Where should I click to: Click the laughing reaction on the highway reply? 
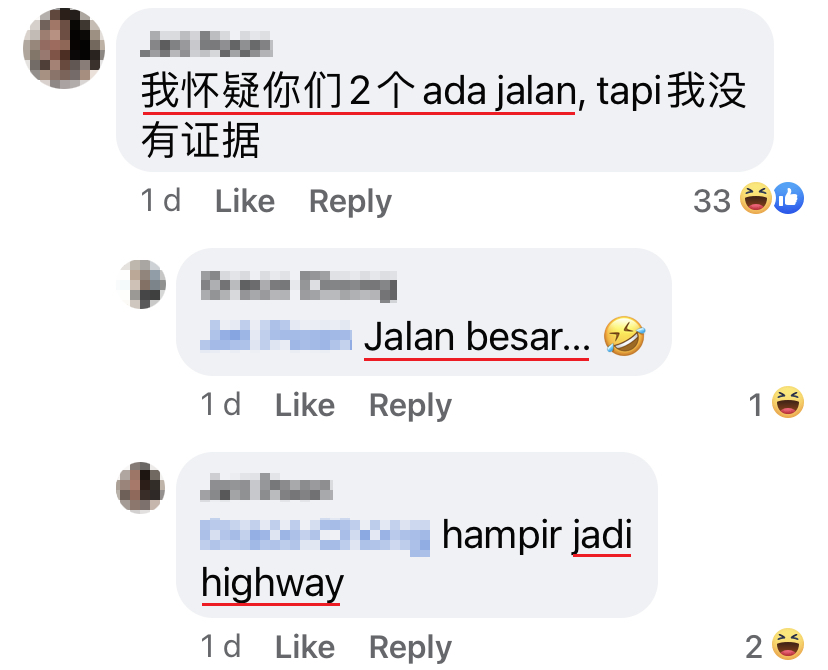(788, 644)
